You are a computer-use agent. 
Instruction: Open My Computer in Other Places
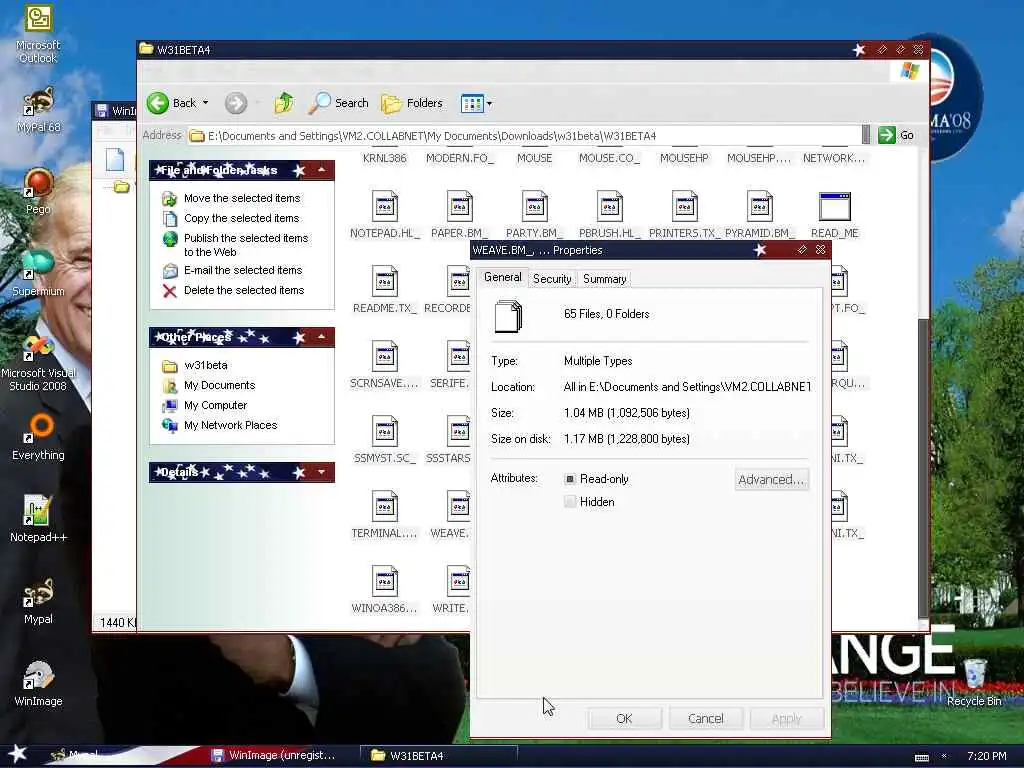[216, 406]
